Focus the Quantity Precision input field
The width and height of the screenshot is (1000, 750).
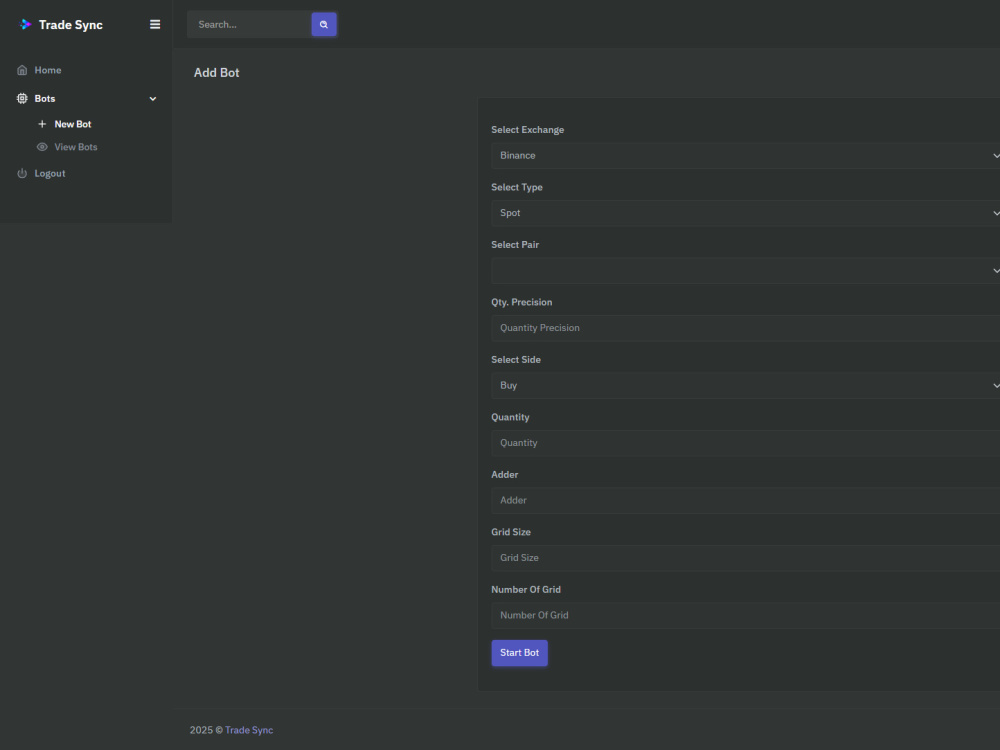pos(746,328)
